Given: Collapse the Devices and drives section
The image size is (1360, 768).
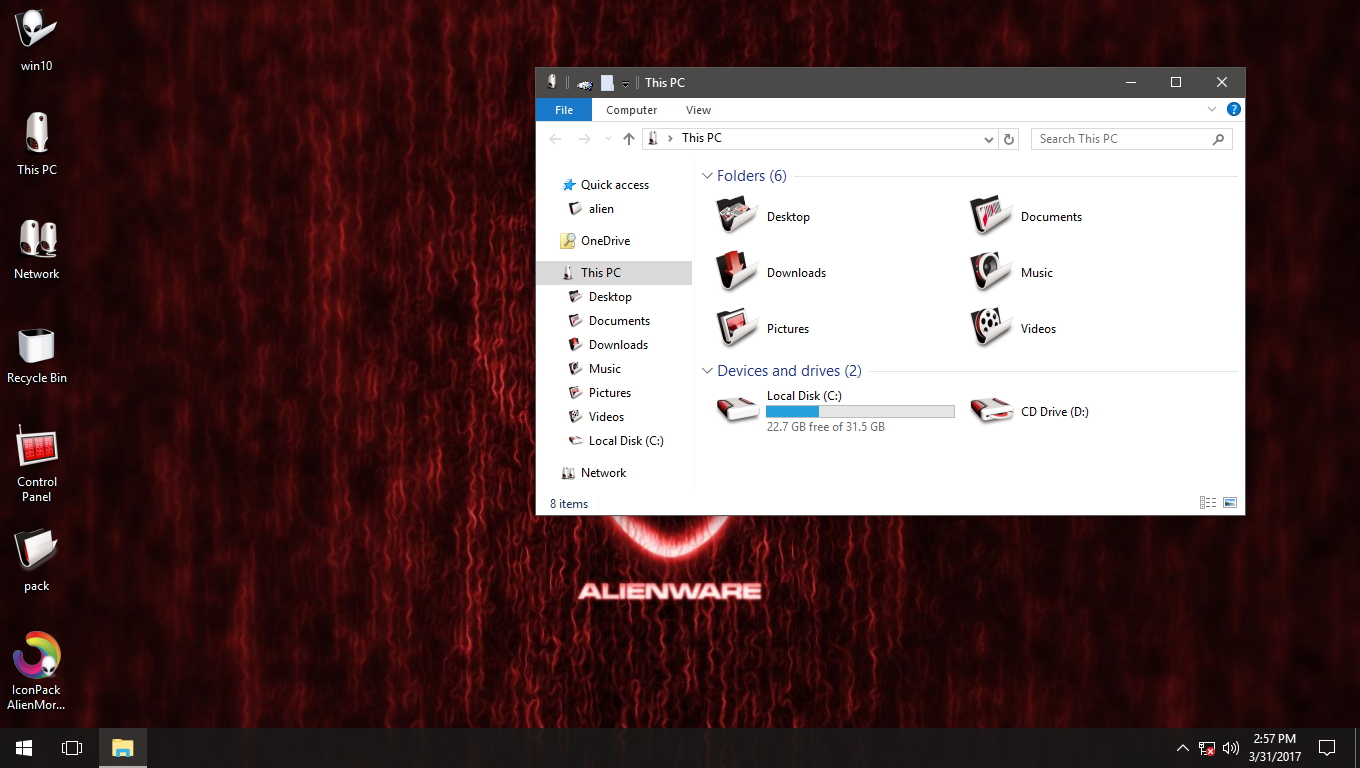Looking at the screenshot, I should (x=707, y=370).
